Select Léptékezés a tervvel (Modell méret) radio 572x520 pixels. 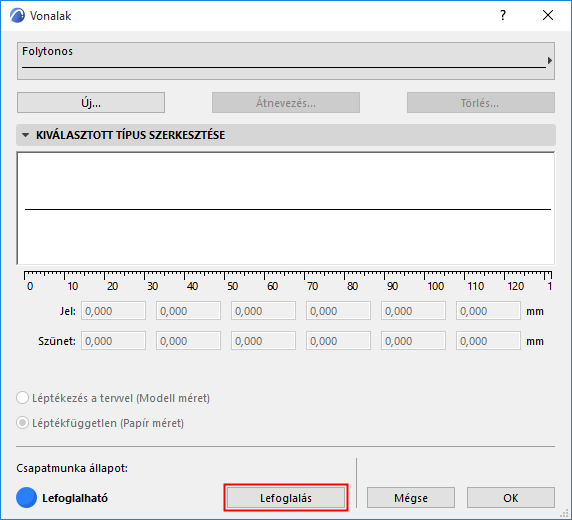pos(22,398)
